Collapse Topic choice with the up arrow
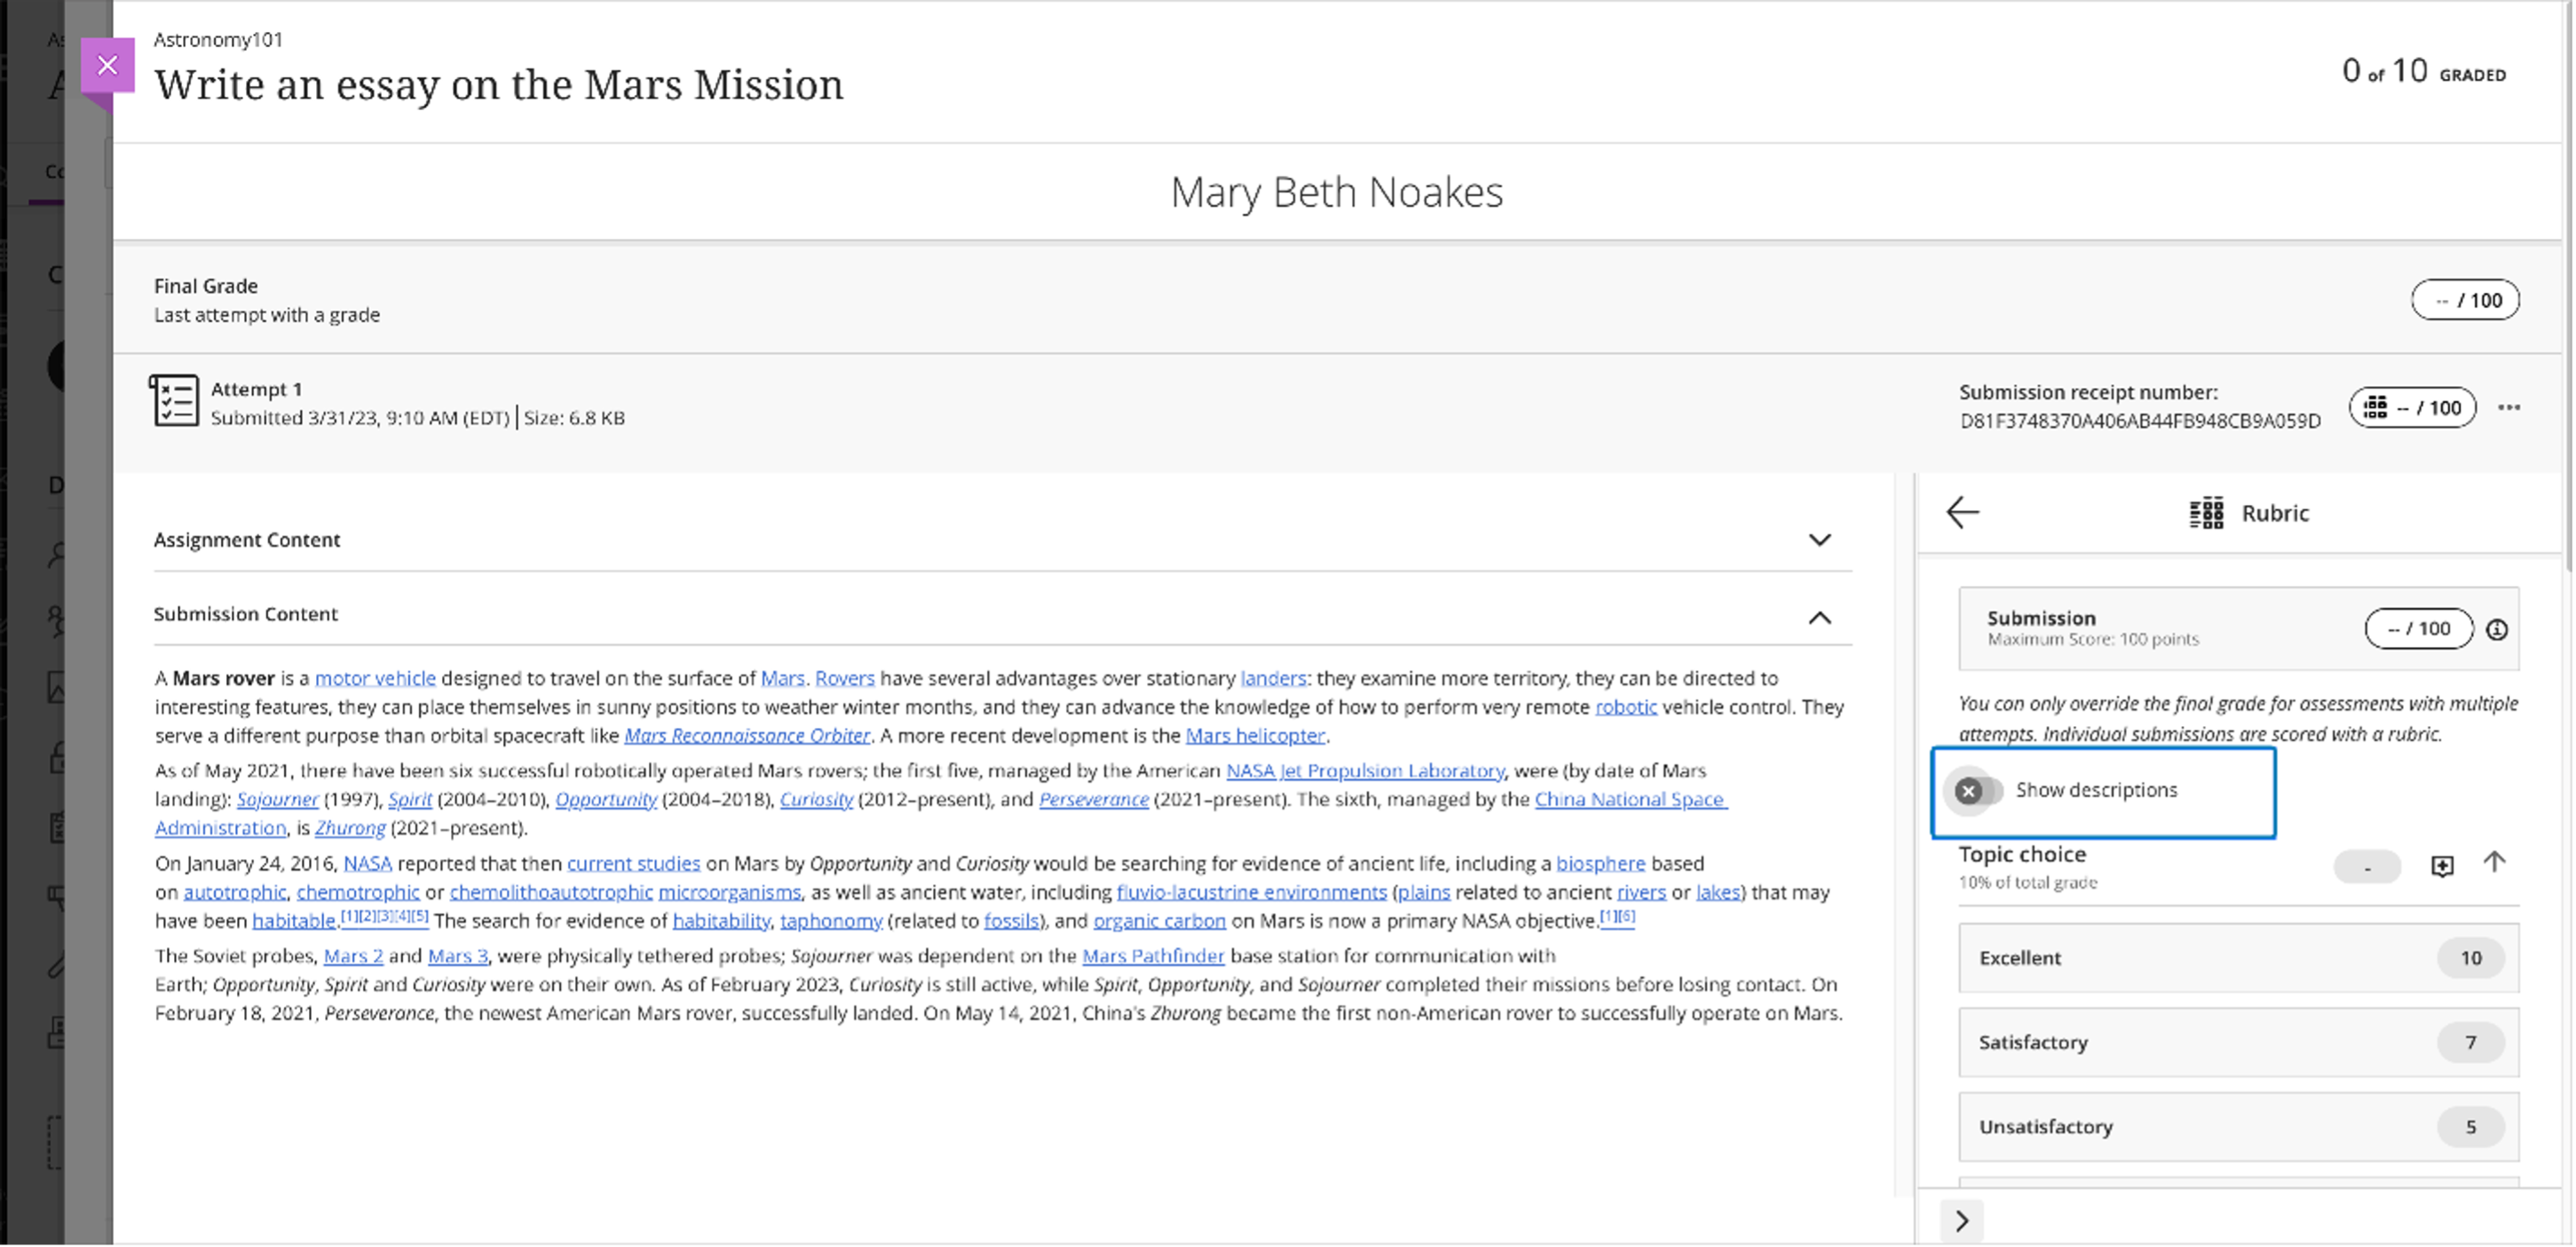The height and width of the screenshot is (1247, 2576). (x=2495, y=862)
